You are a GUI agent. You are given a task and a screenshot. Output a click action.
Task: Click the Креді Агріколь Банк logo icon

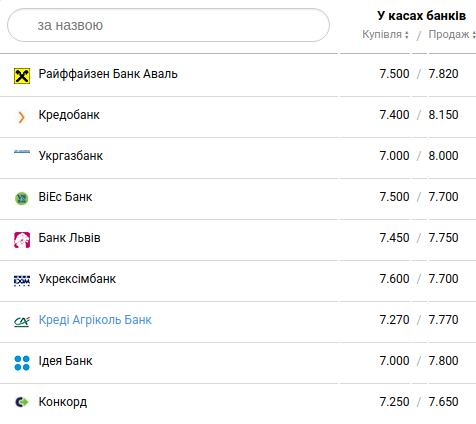(22, 322)
